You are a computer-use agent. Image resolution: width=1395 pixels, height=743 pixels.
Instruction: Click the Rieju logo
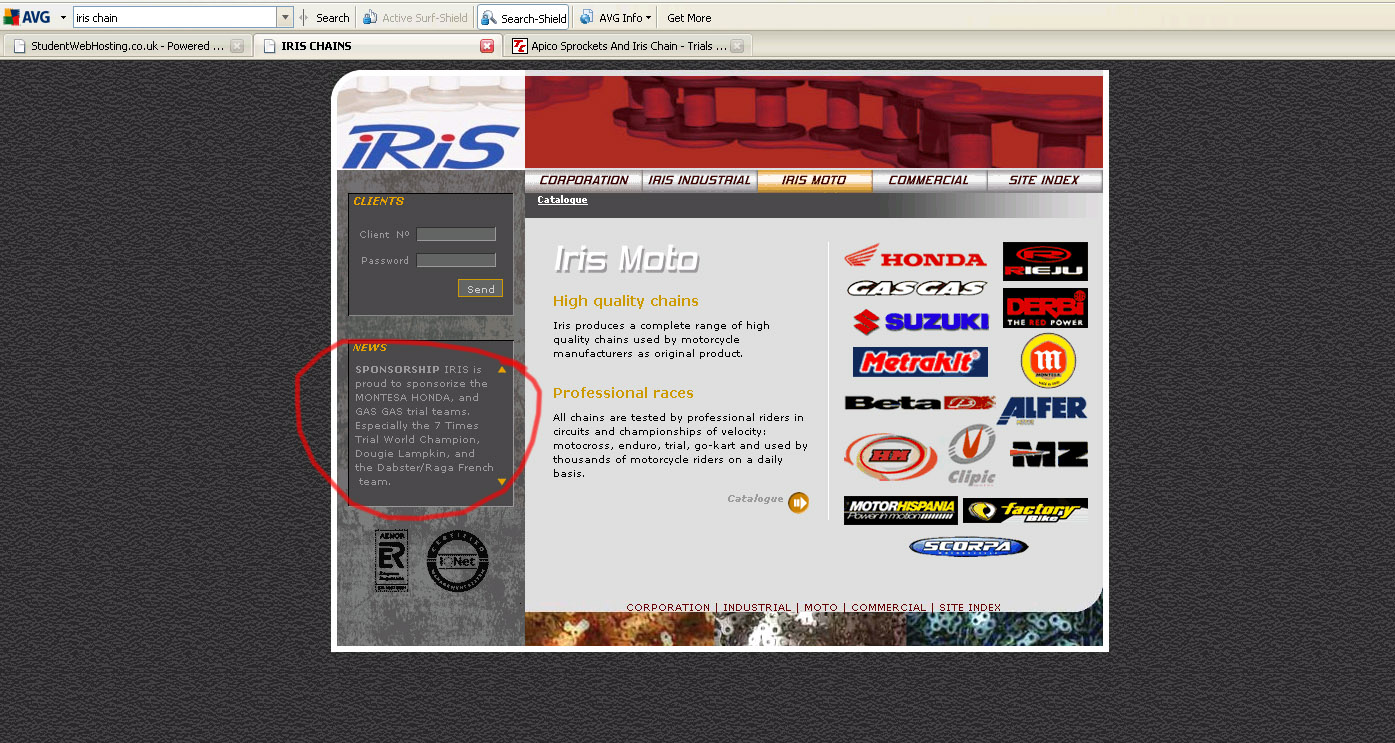click(1045, 261)
